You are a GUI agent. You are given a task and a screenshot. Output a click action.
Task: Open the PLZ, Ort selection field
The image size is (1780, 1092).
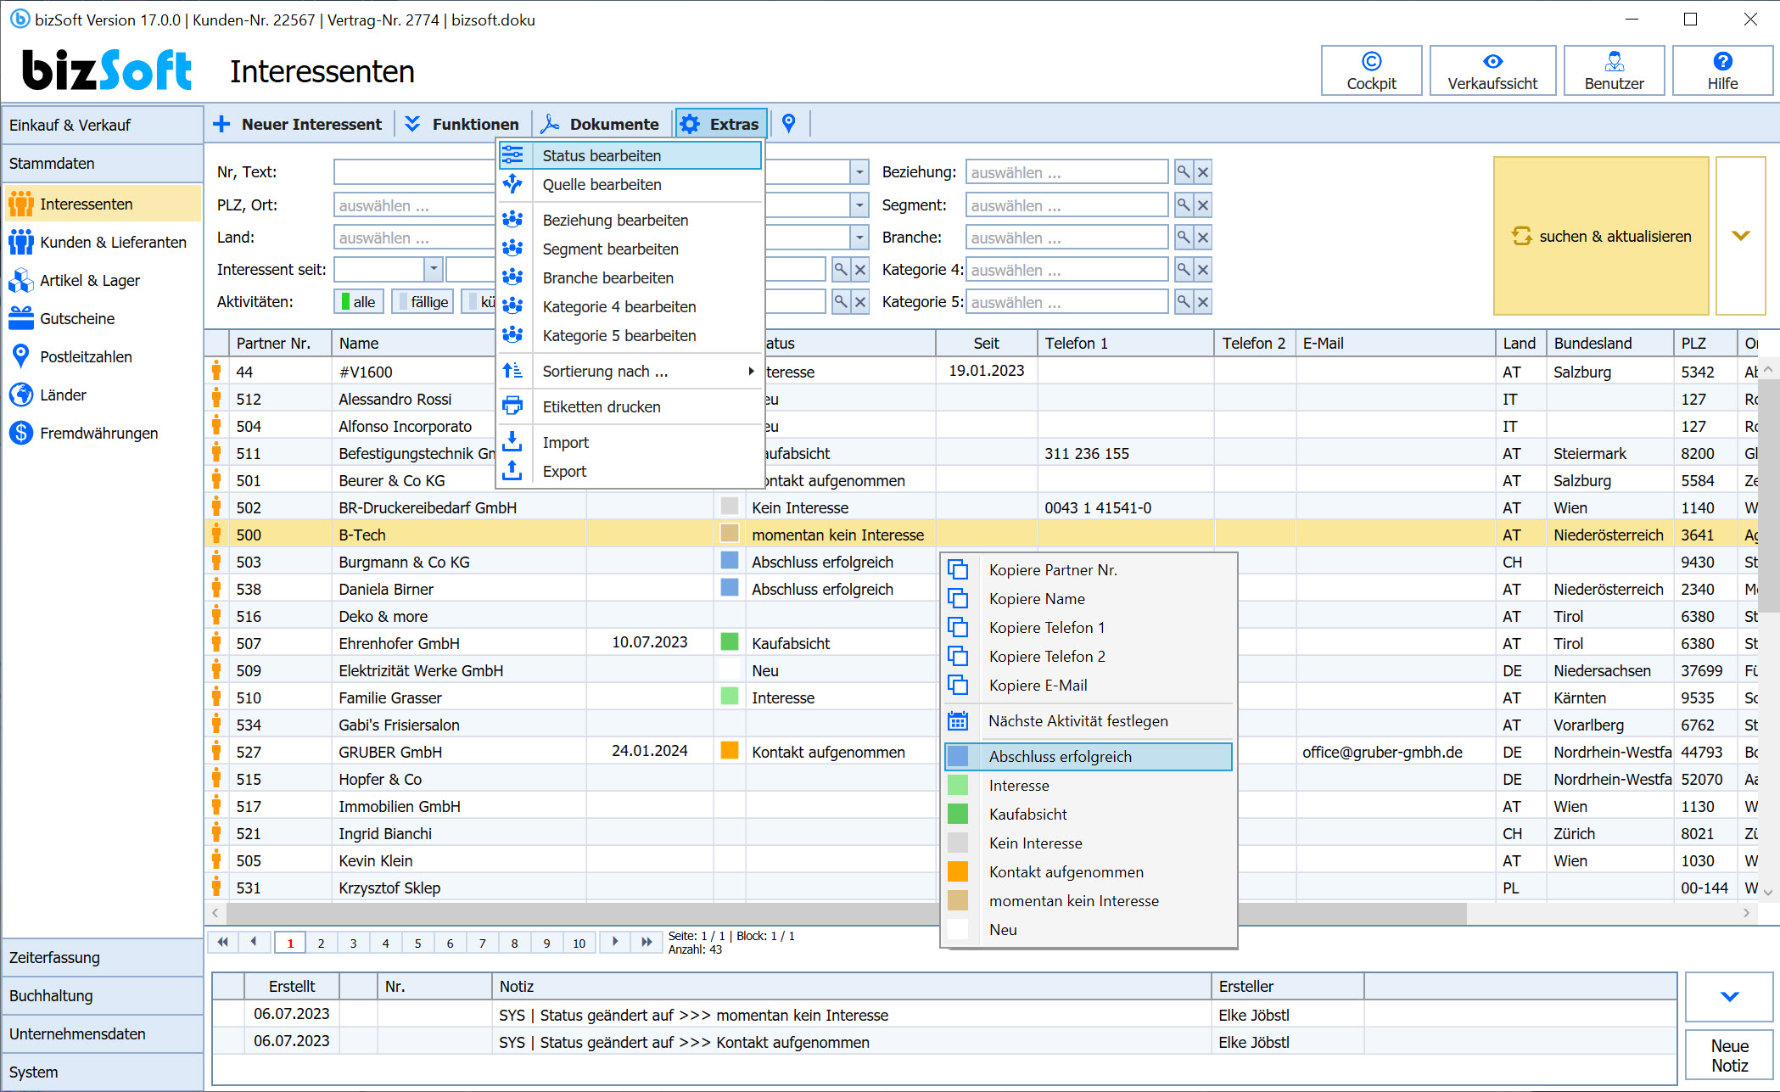pyautogui.click(x=415, y=205)
